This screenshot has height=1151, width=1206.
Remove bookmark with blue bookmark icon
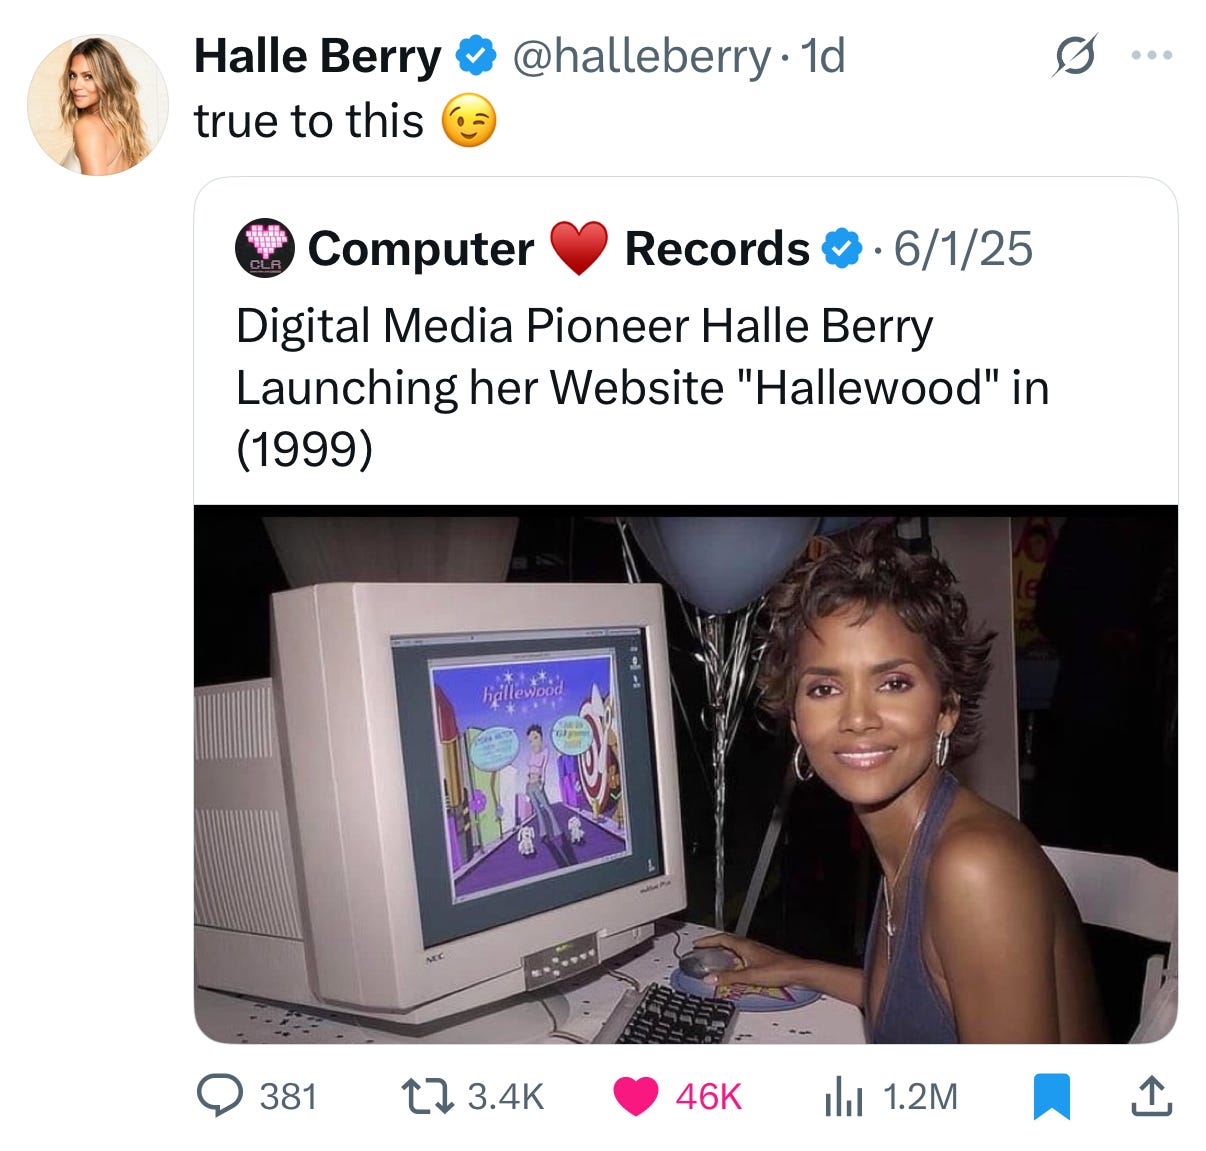1052,1096
